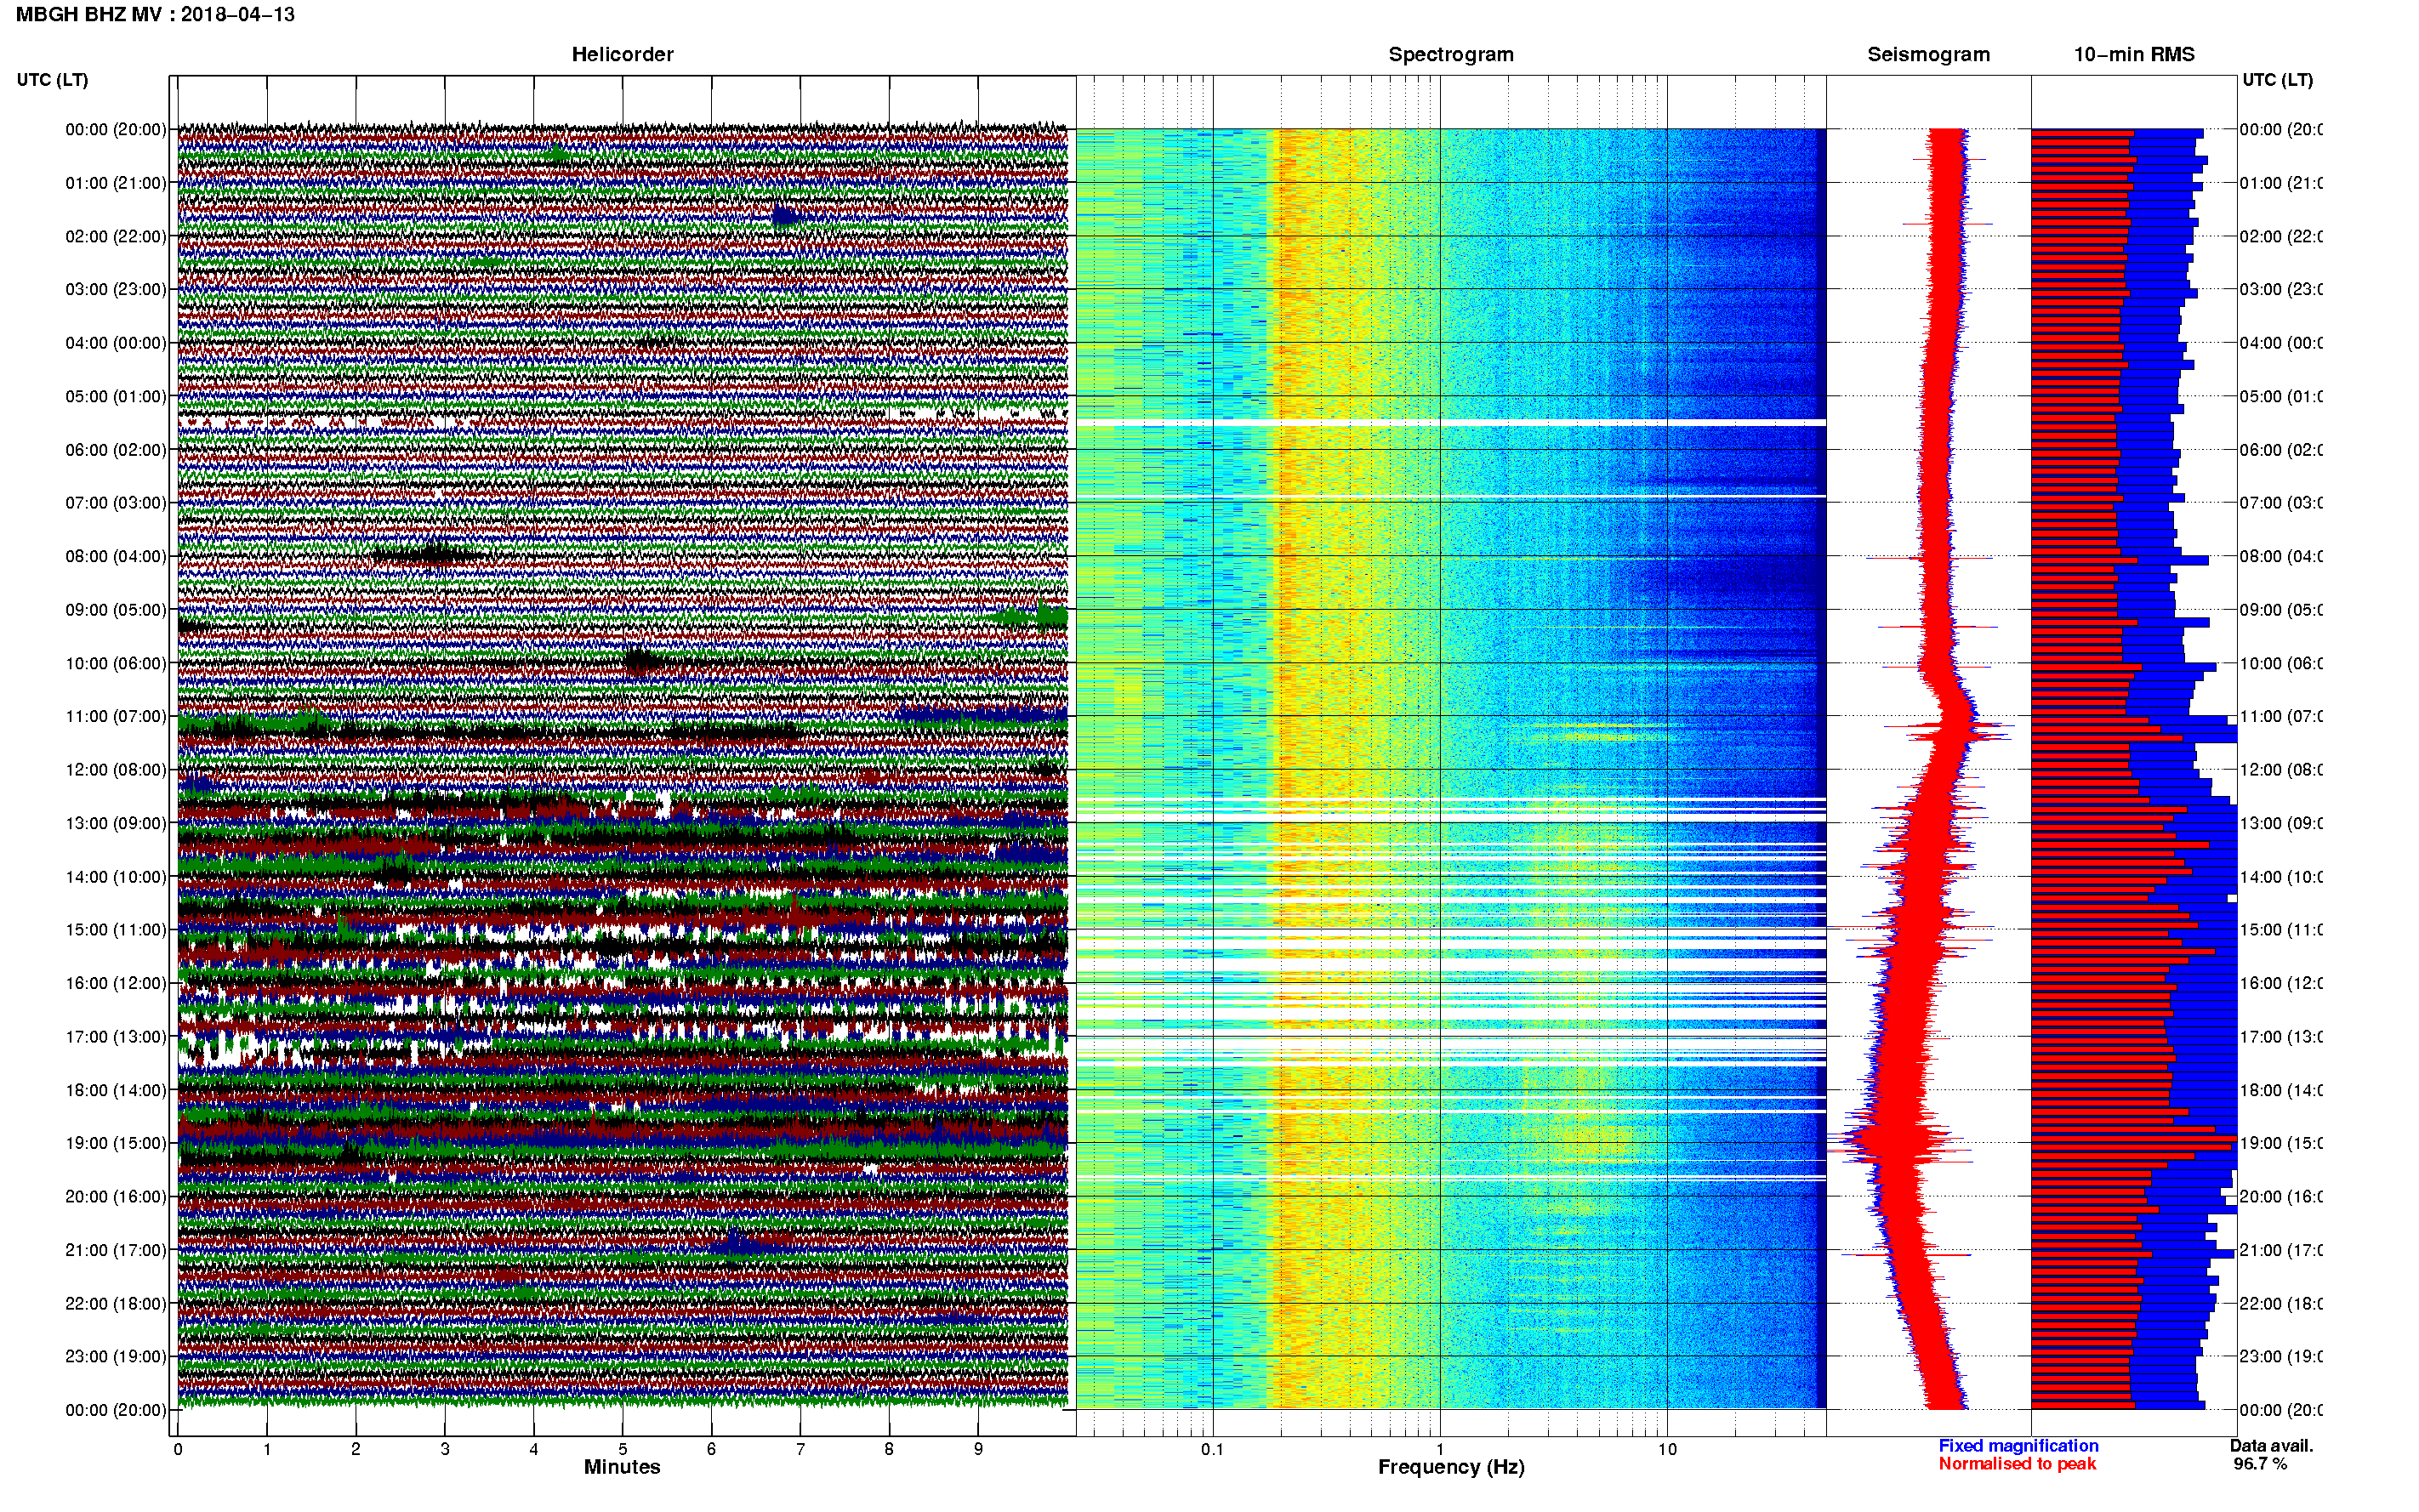2419x1512 pixels.
Task: Click the '10' frequency tick label
Action: (1667, 1449)
